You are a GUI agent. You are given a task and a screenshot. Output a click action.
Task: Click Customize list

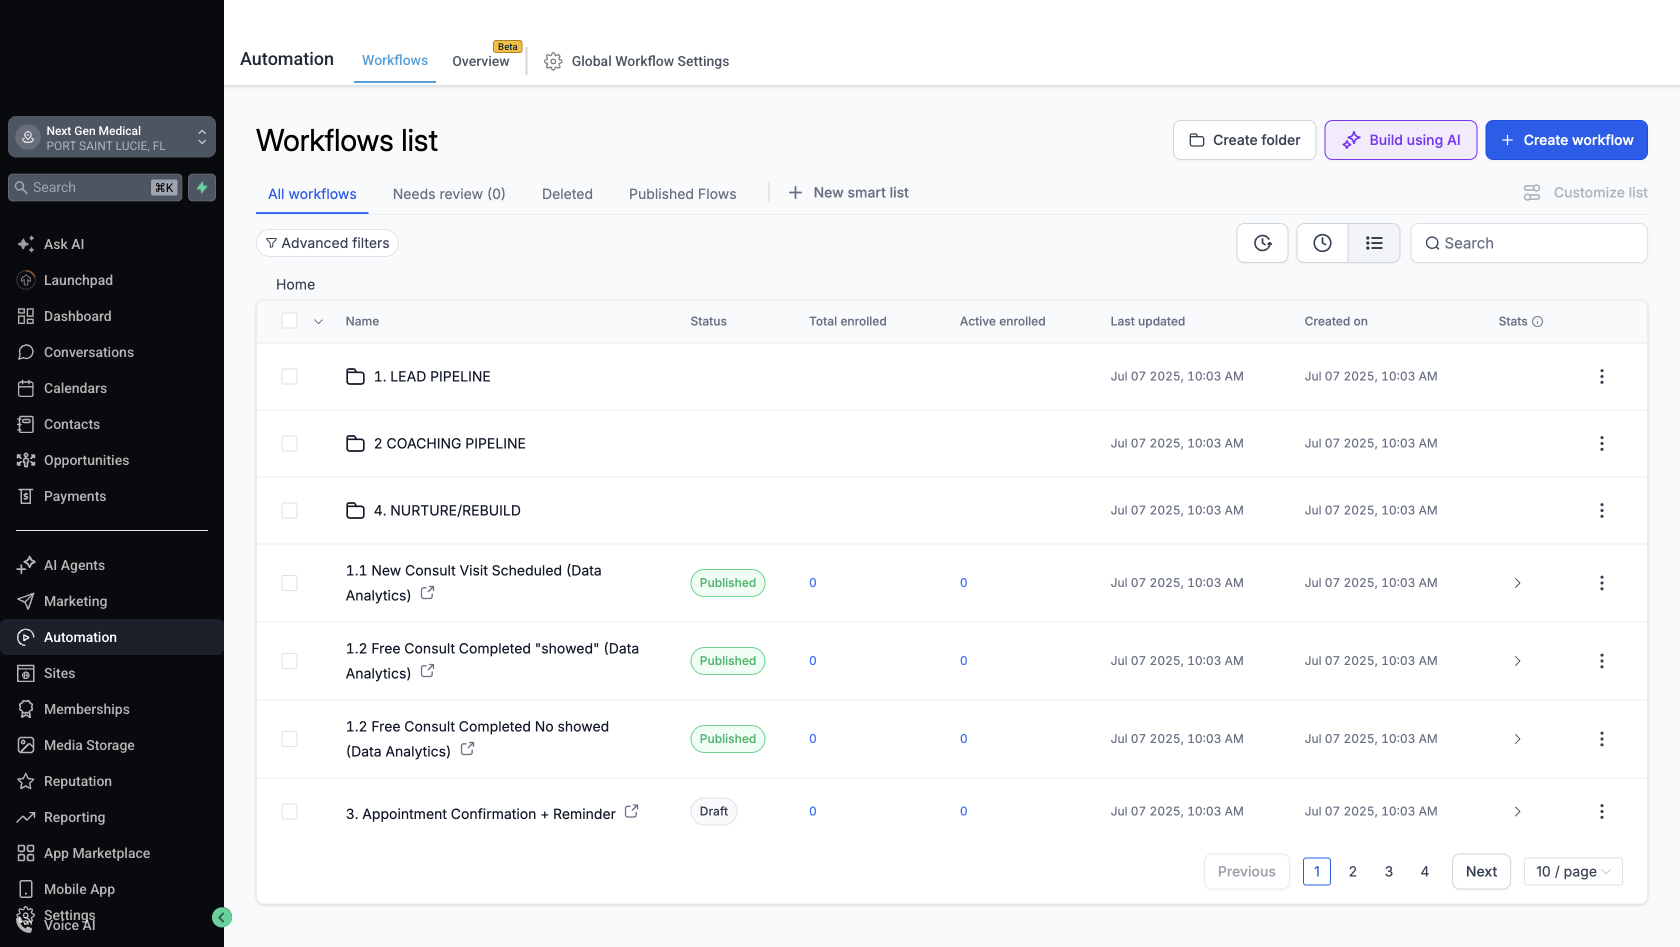(x=1585, y=192)
